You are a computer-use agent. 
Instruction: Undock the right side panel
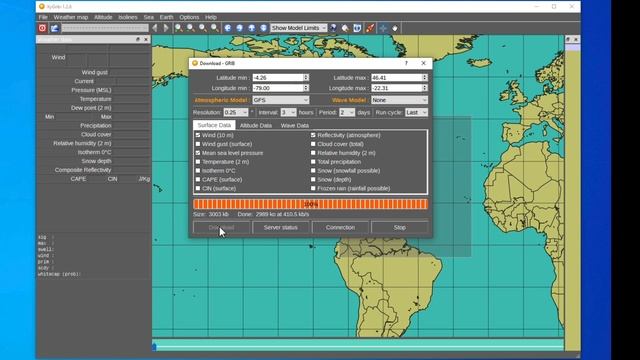[568, 39]
